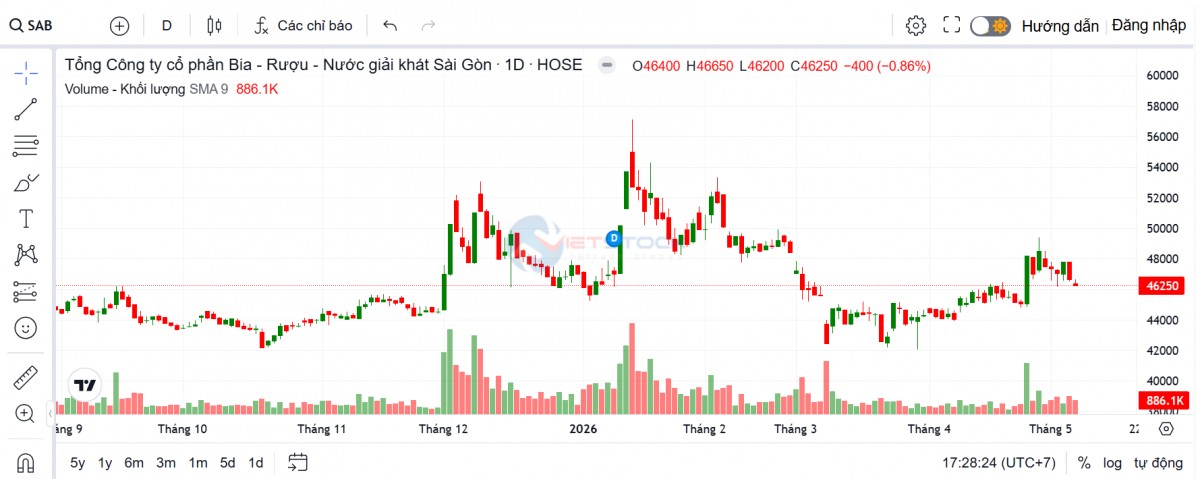The image size is (1200, 479).
Task: Select the zoom-in tool
Action: [26, 413]
